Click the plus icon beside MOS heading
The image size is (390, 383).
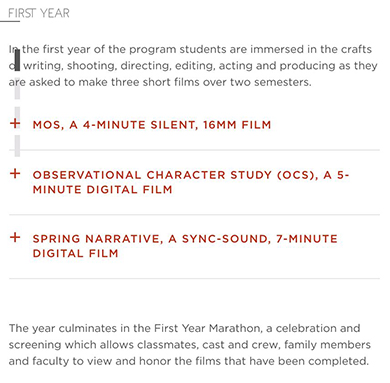(x=15, y=123)
